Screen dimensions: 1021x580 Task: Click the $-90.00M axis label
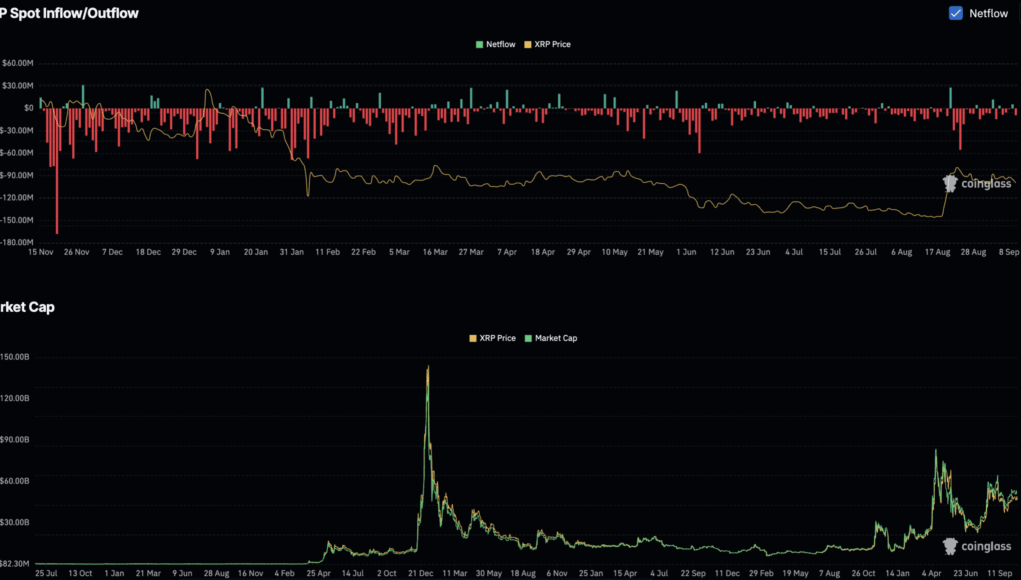[x=17, y=175]
